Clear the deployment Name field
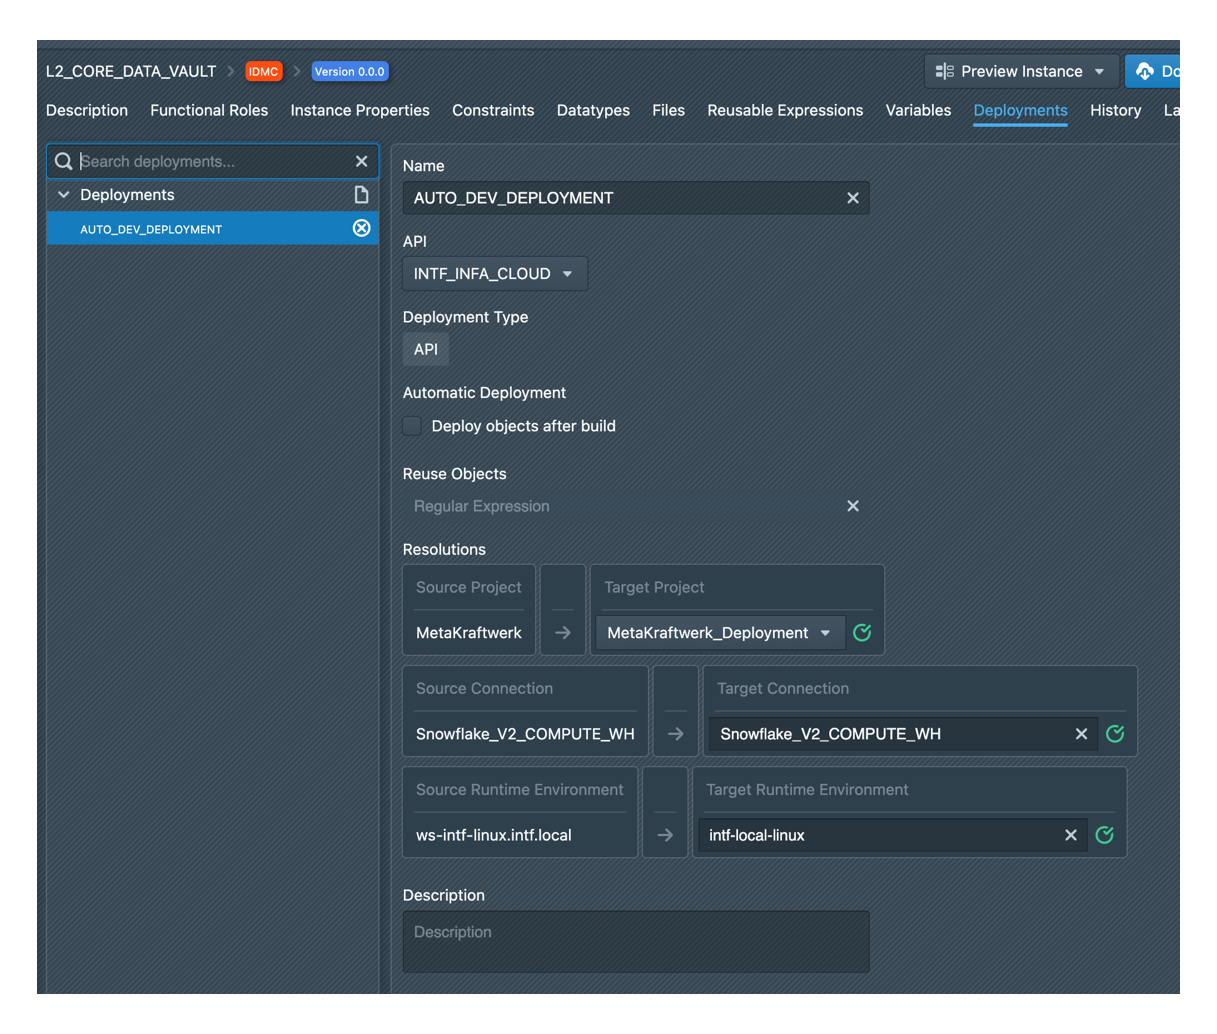The image size is (1217, 1034). (852, 198)
